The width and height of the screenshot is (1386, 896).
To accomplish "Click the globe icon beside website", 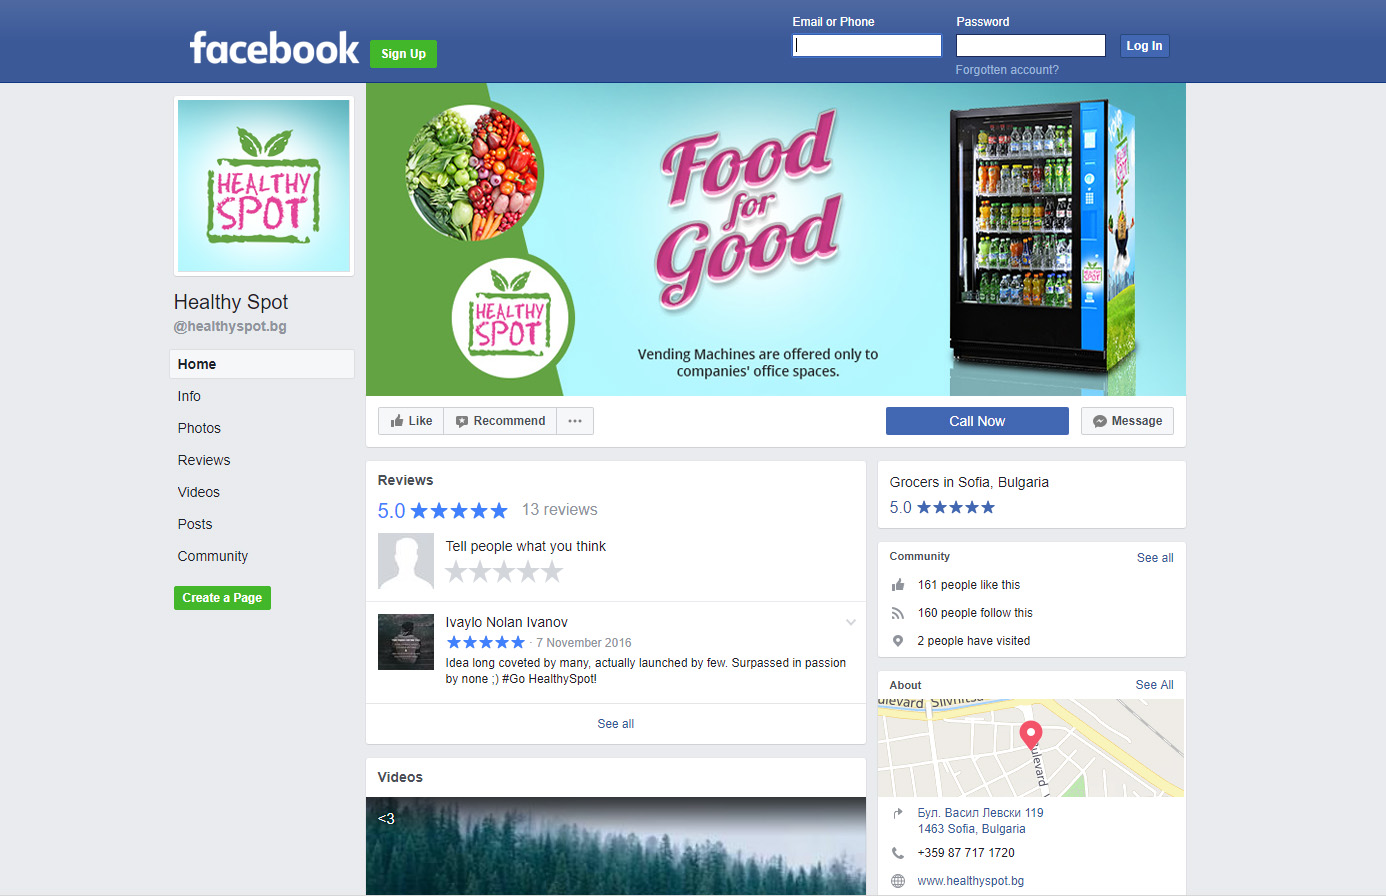I will coord(898,881).
